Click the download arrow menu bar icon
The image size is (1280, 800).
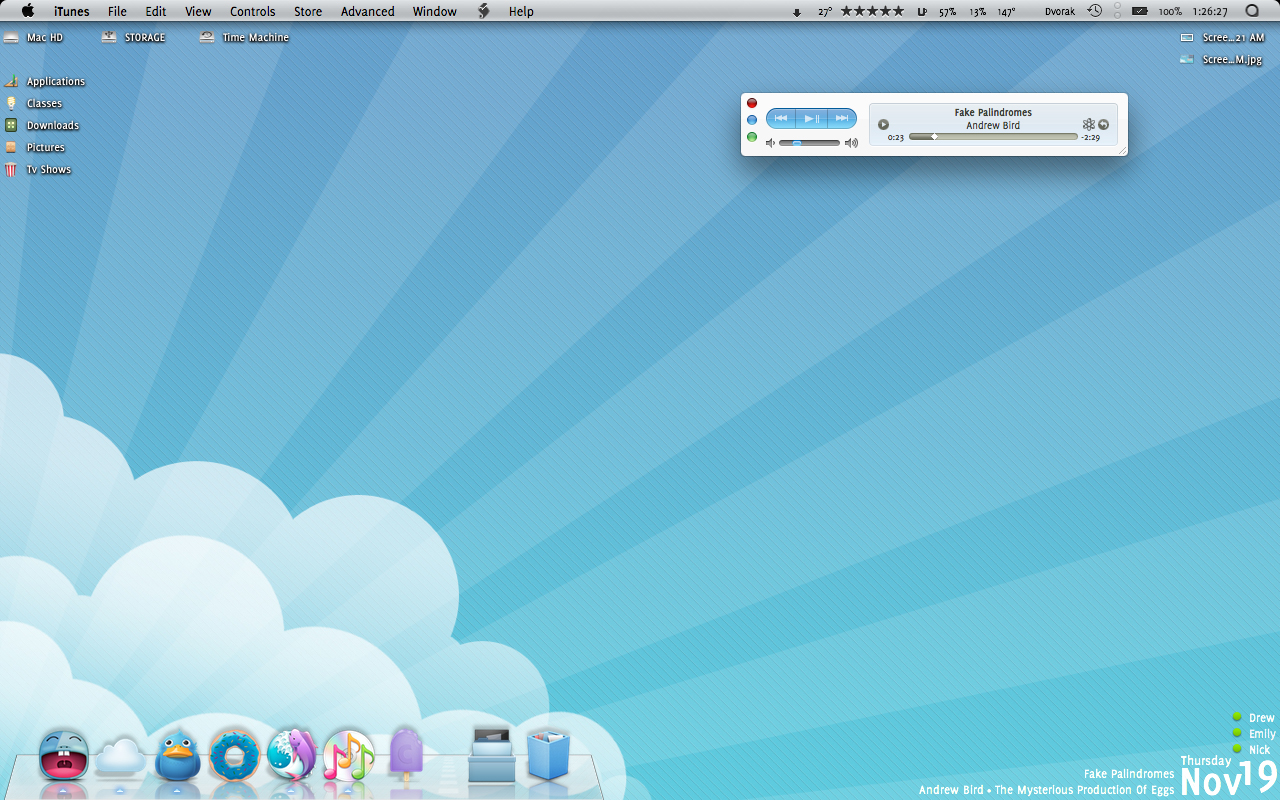pos(797,12)
